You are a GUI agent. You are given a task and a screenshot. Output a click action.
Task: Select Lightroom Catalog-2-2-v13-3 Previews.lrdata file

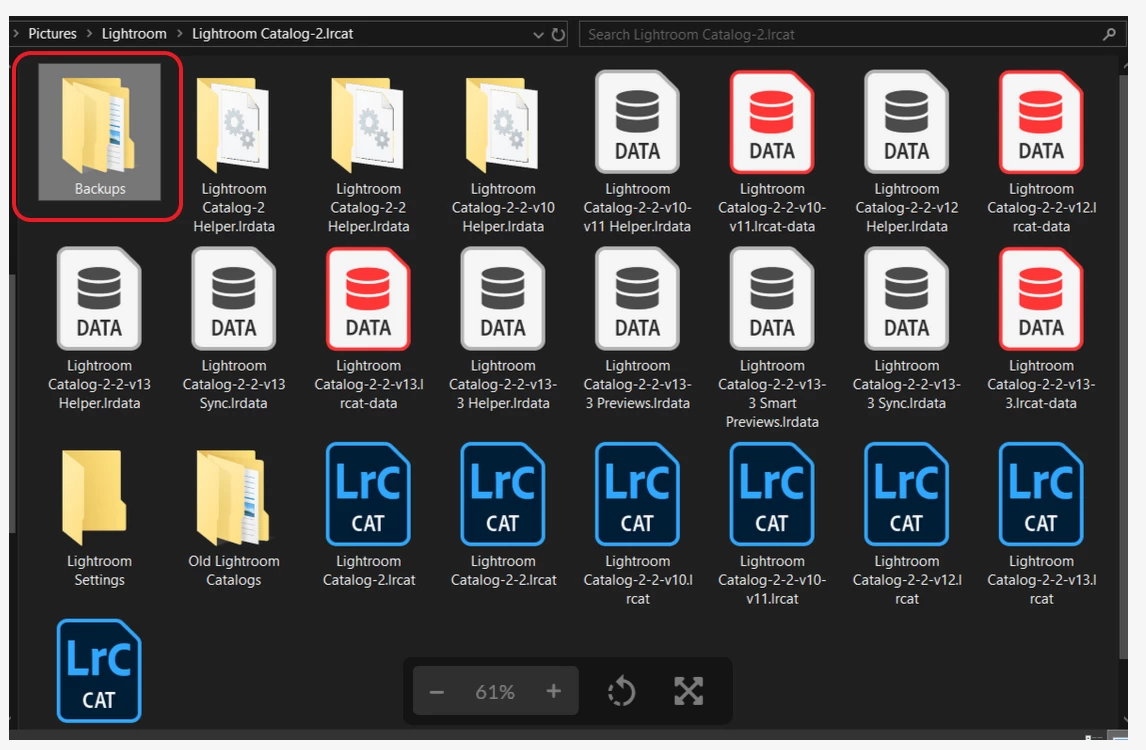click(637, 330)
